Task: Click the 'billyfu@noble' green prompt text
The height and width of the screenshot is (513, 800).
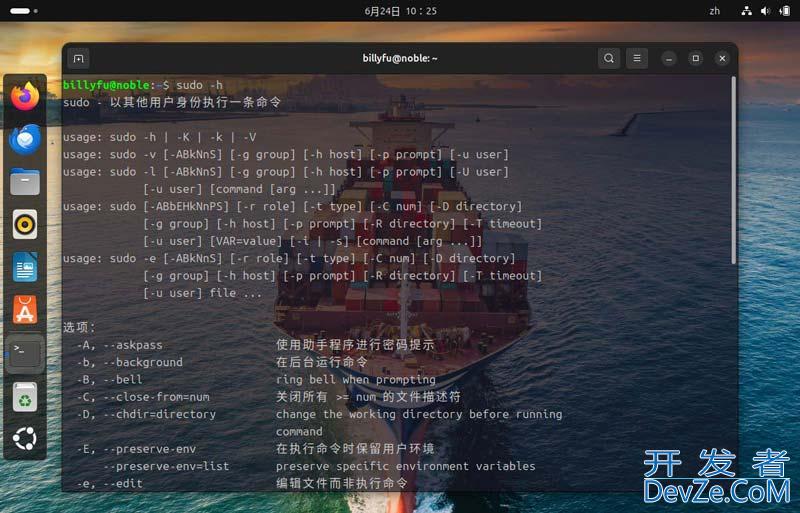Action: coord(106,85)
